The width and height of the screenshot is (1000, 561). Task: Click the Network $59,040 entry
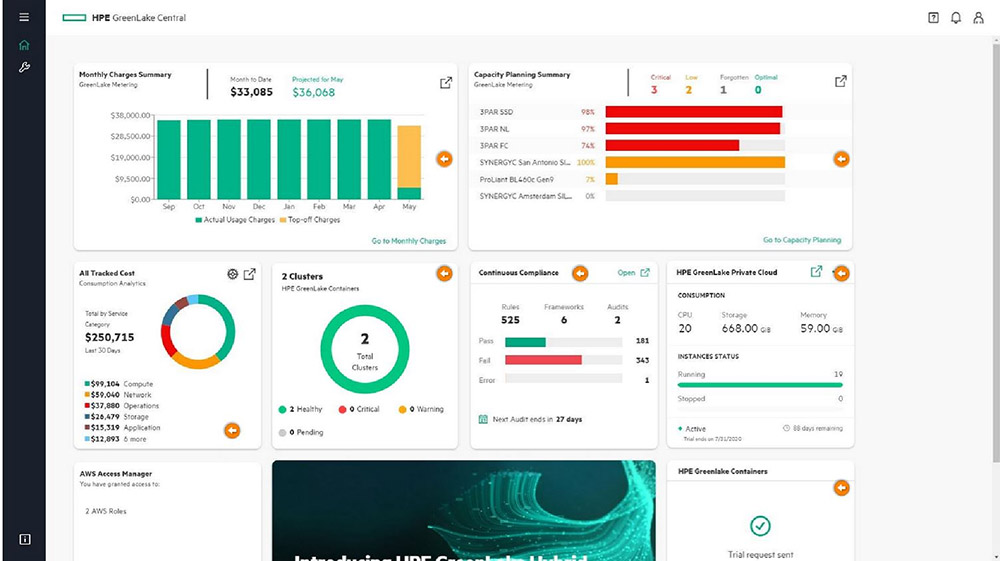pos(118,395)
